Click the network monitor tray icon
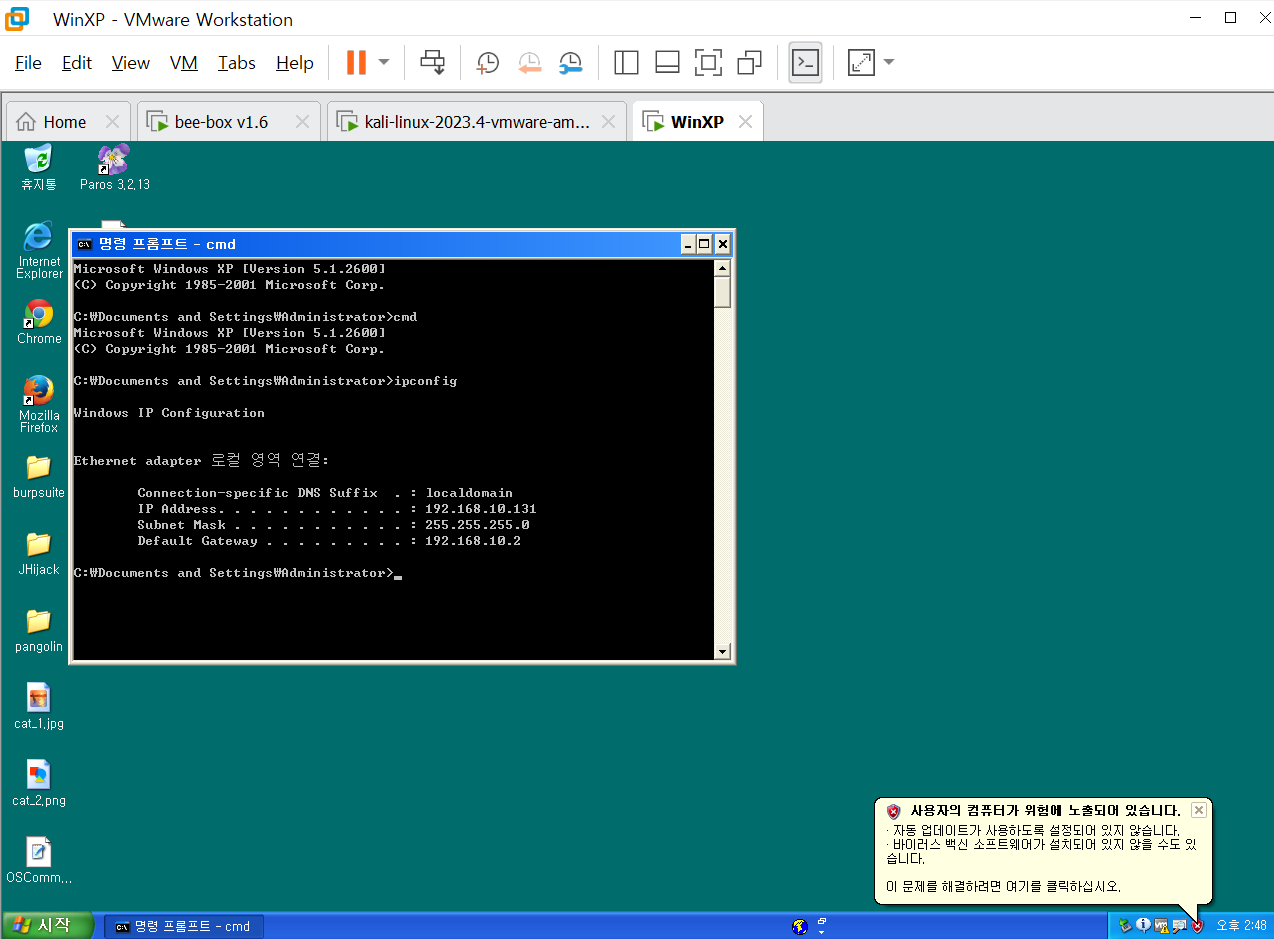 coord(1179,925)
